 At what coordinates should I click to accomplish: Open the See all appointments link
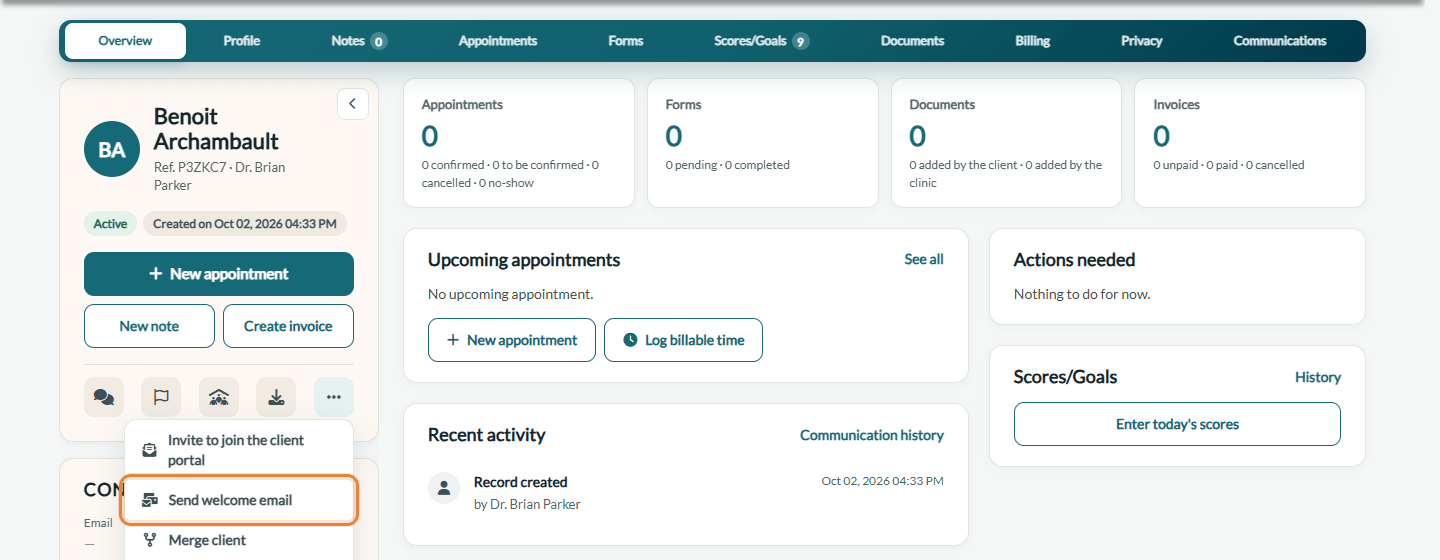[924, 259]
